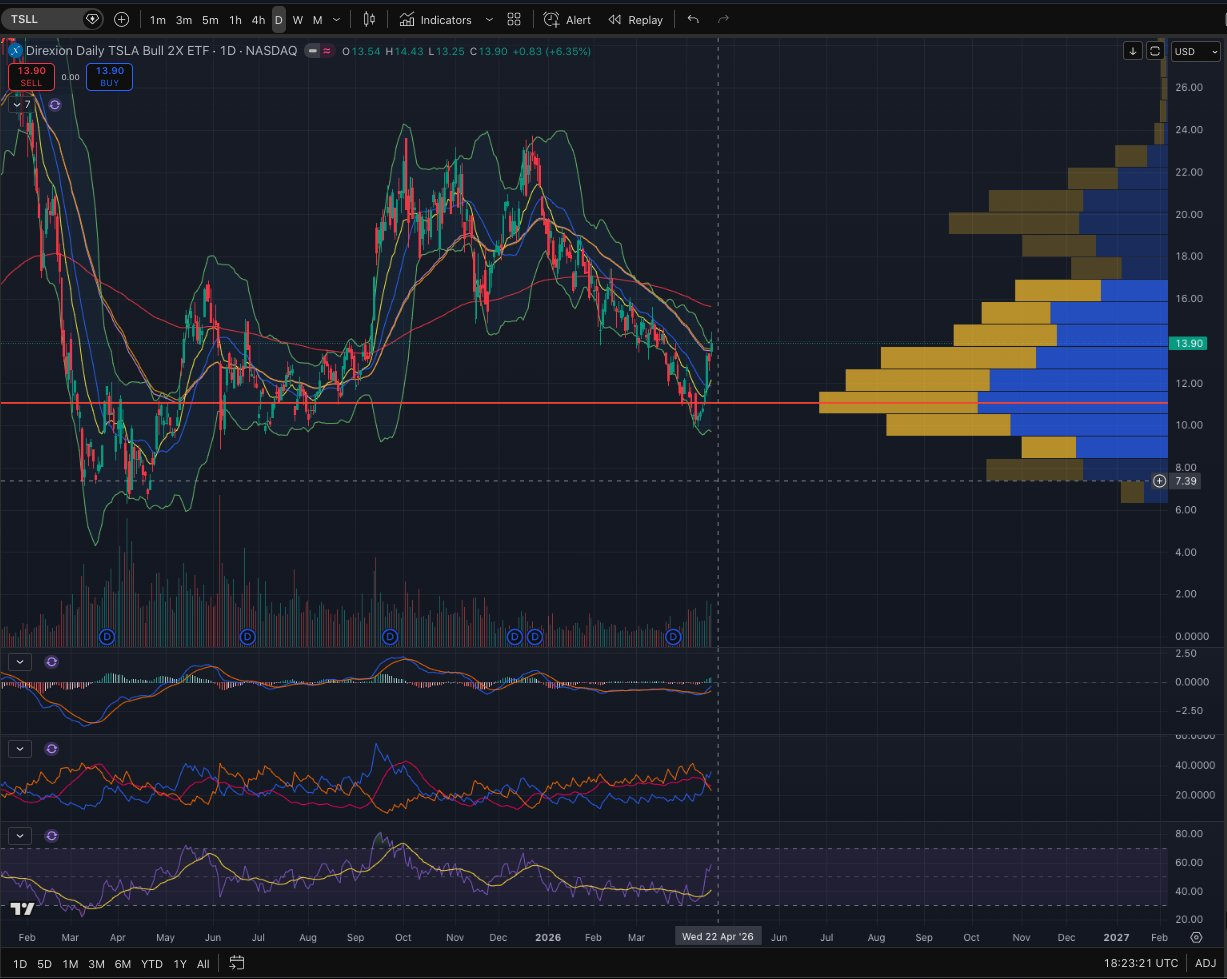
Task: Click the purple refresh icon in MACD pane
Action: [x=52, y=662]
